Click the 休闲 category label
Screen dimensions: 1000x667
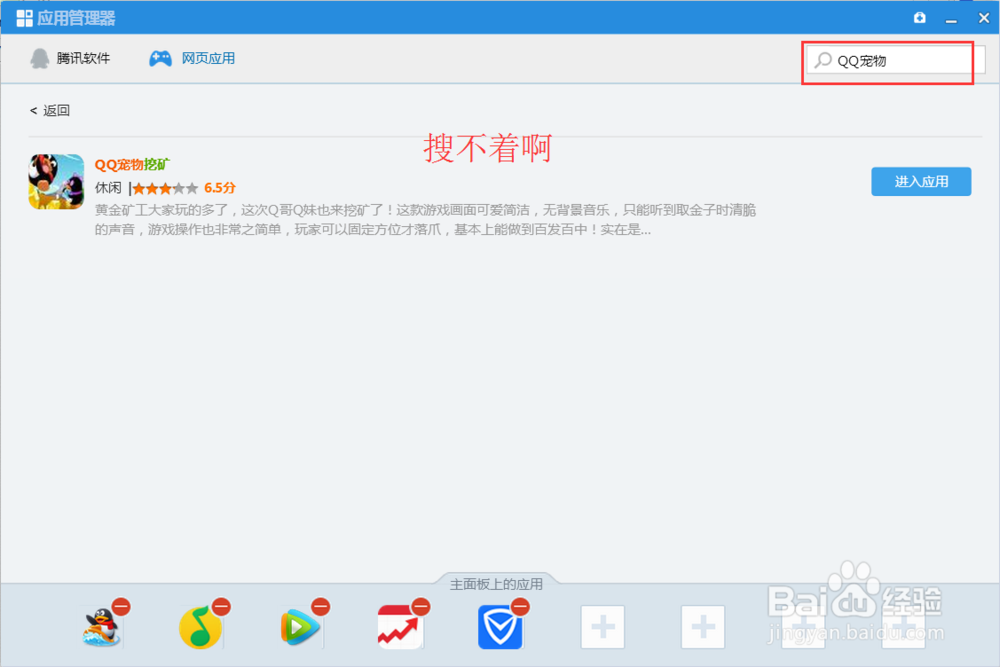tap(108, 187)
